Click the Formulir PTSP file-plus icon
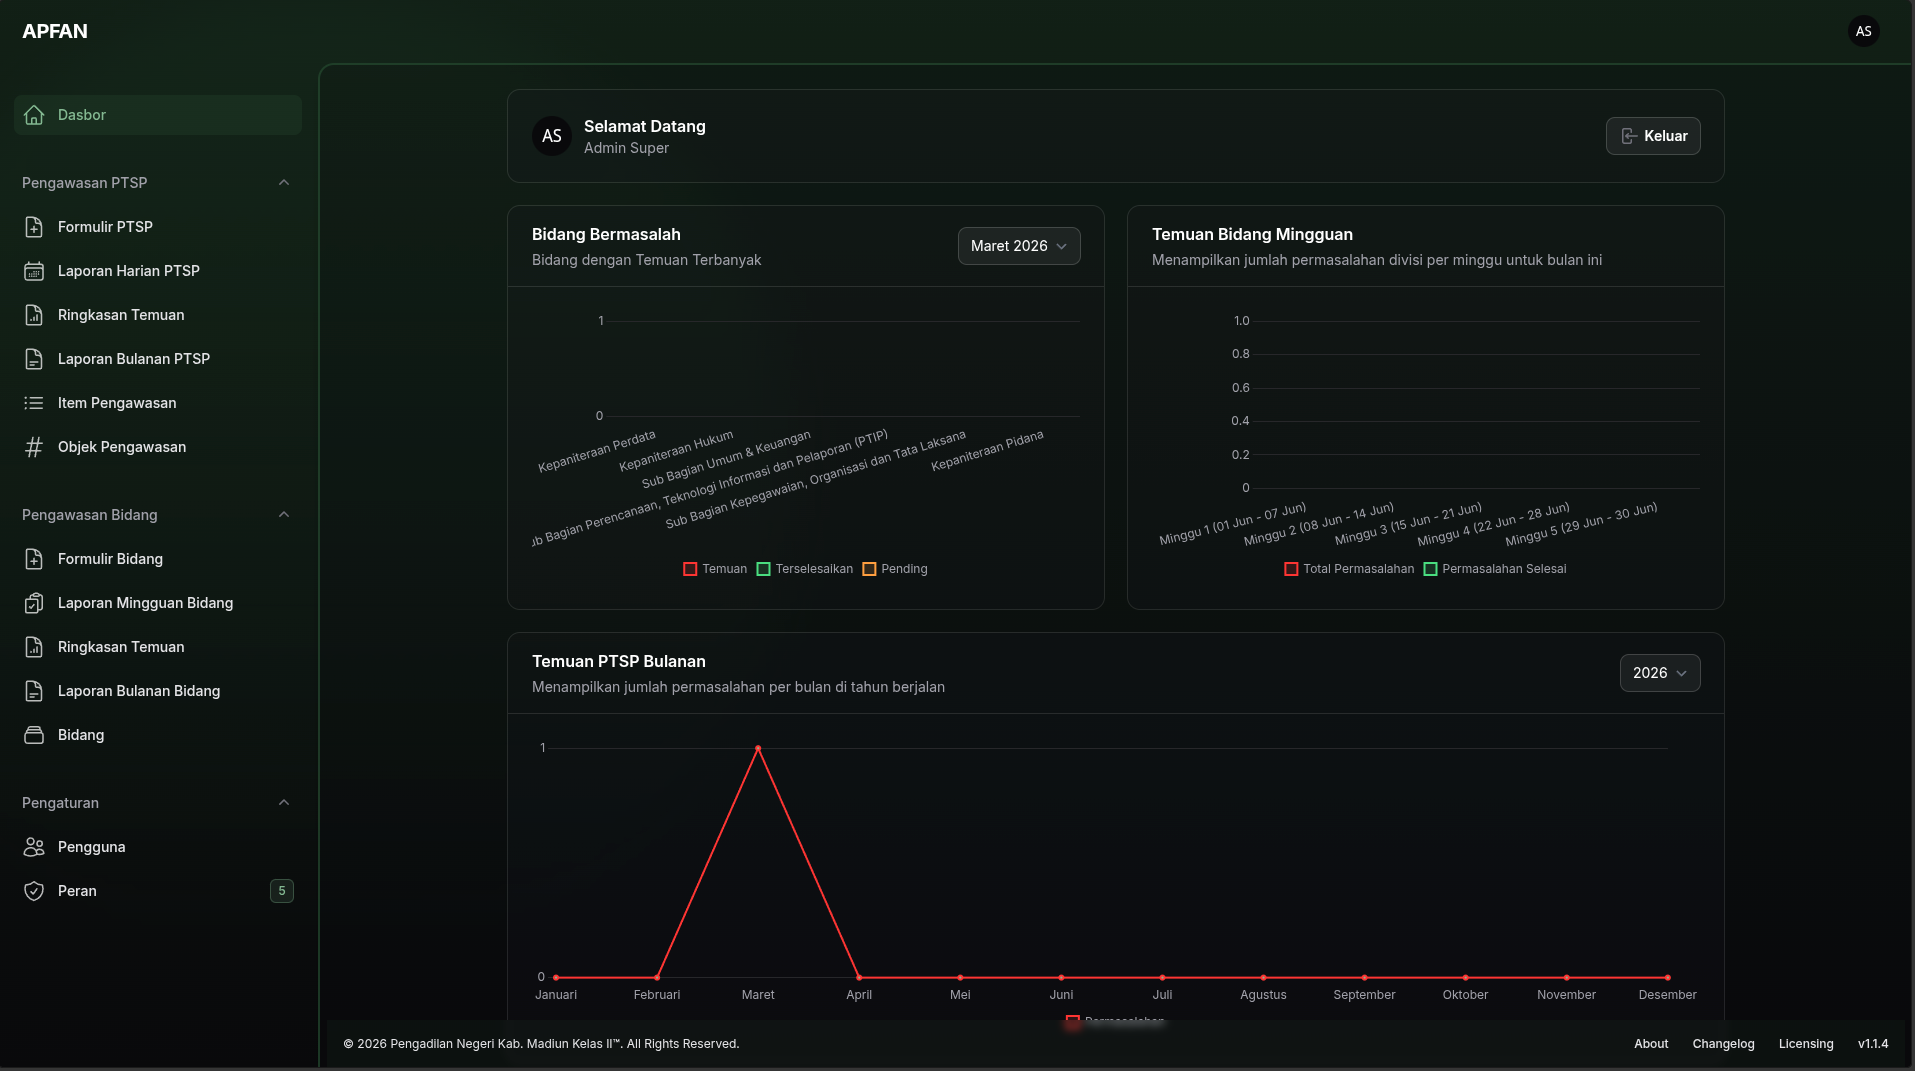 (34, 227)
